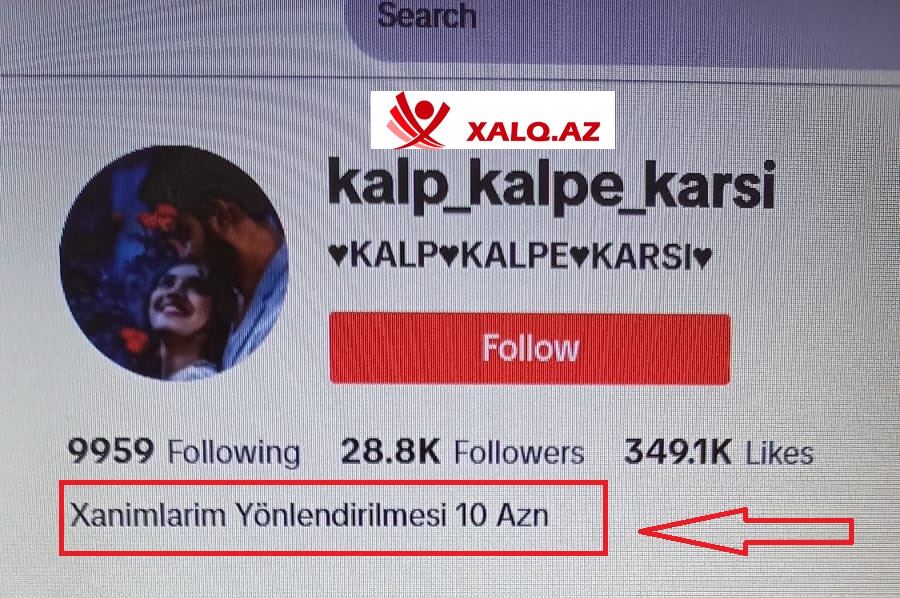Click the first heart before KALP

339,255
